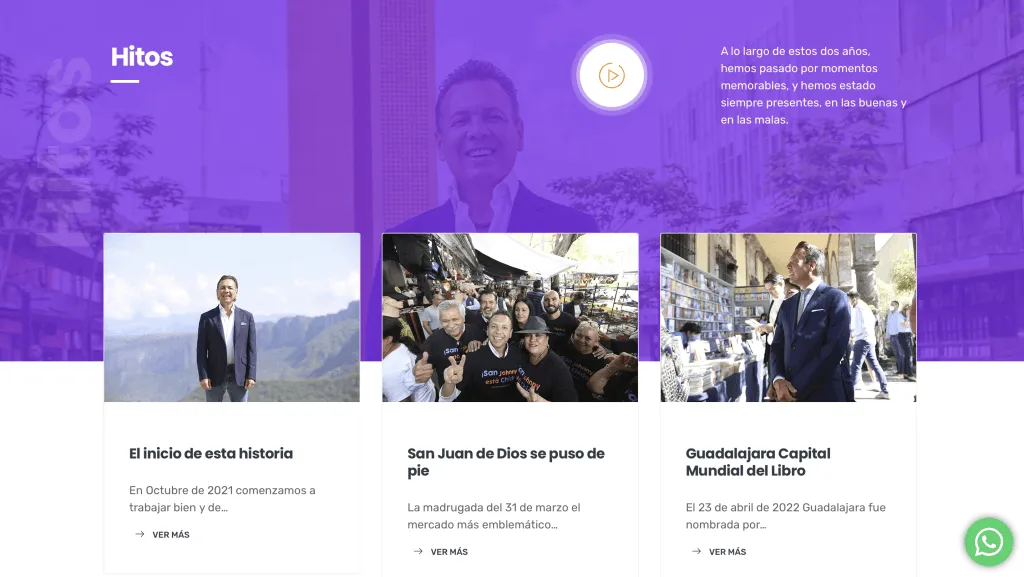The image size is (1024, 577).
Task: Open the title Guadalajara Capital Mundial del Libro
Action: pos(758,461)
